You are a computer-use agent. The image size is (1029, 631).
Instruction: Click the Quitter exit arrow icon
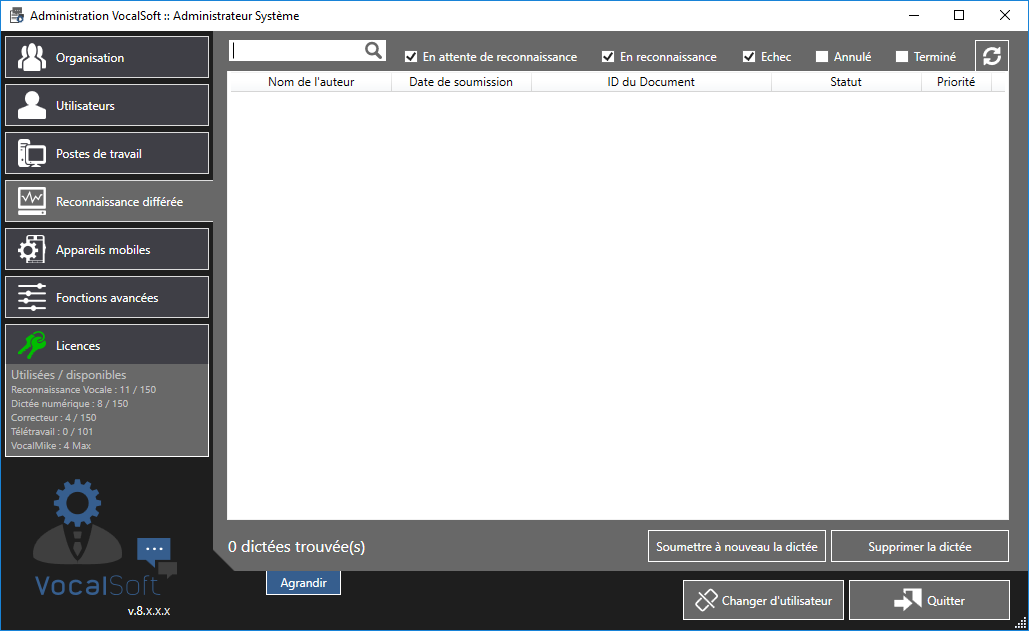point(908,600)
